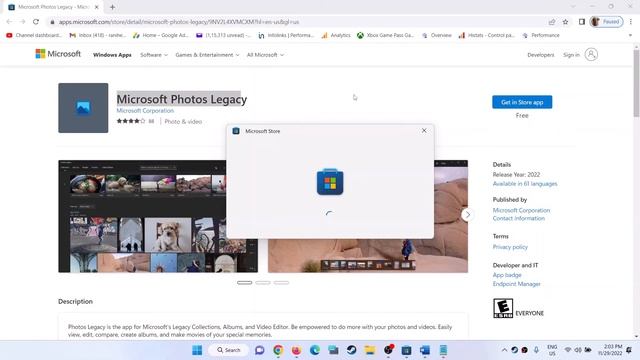Open Steam from the taskbar
The height and width of the screenshot is (360, 640).
(351, 350)
